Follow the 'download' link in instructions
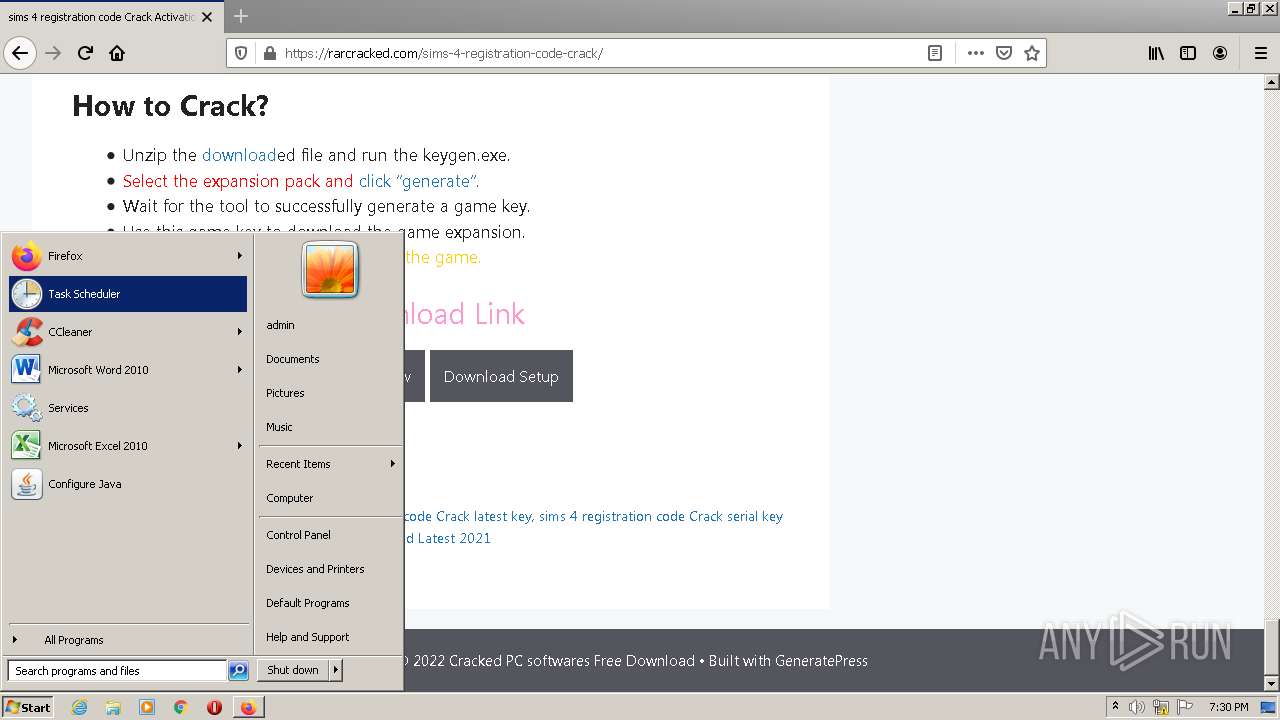The width and height of the screenshot is (1280, 720). point(239,155)
